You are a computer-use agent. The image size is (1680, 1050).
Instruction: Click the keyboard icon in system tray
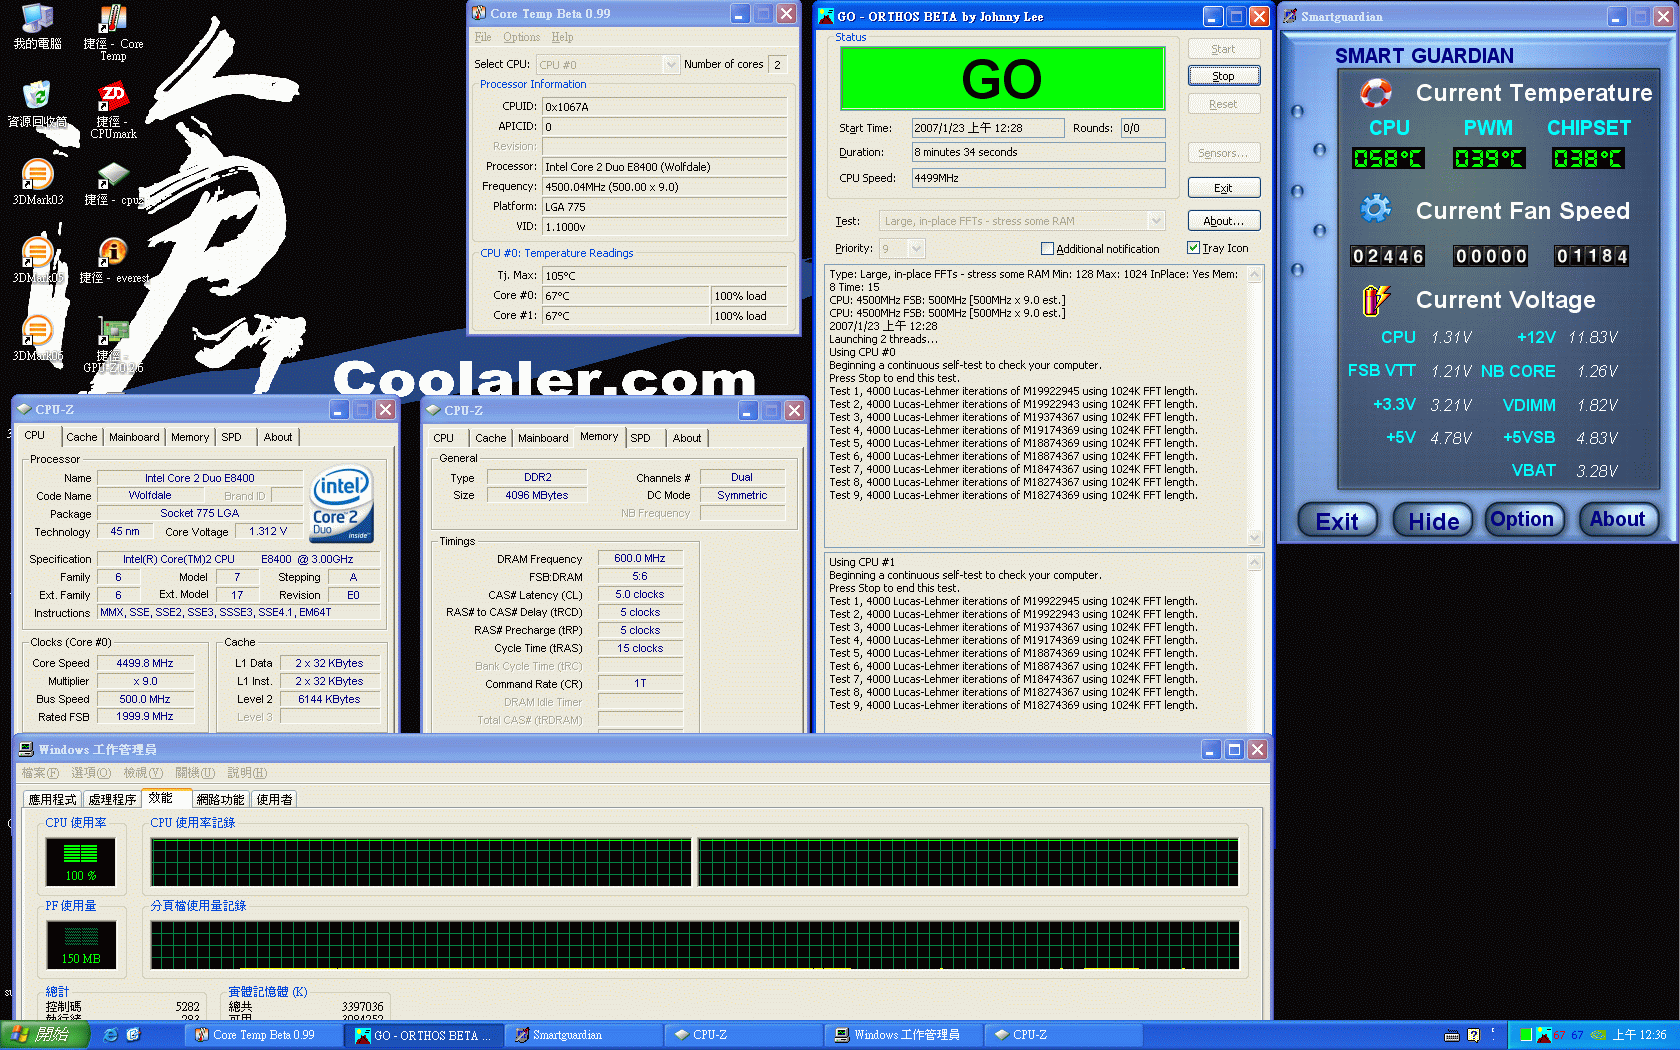1452,1035
